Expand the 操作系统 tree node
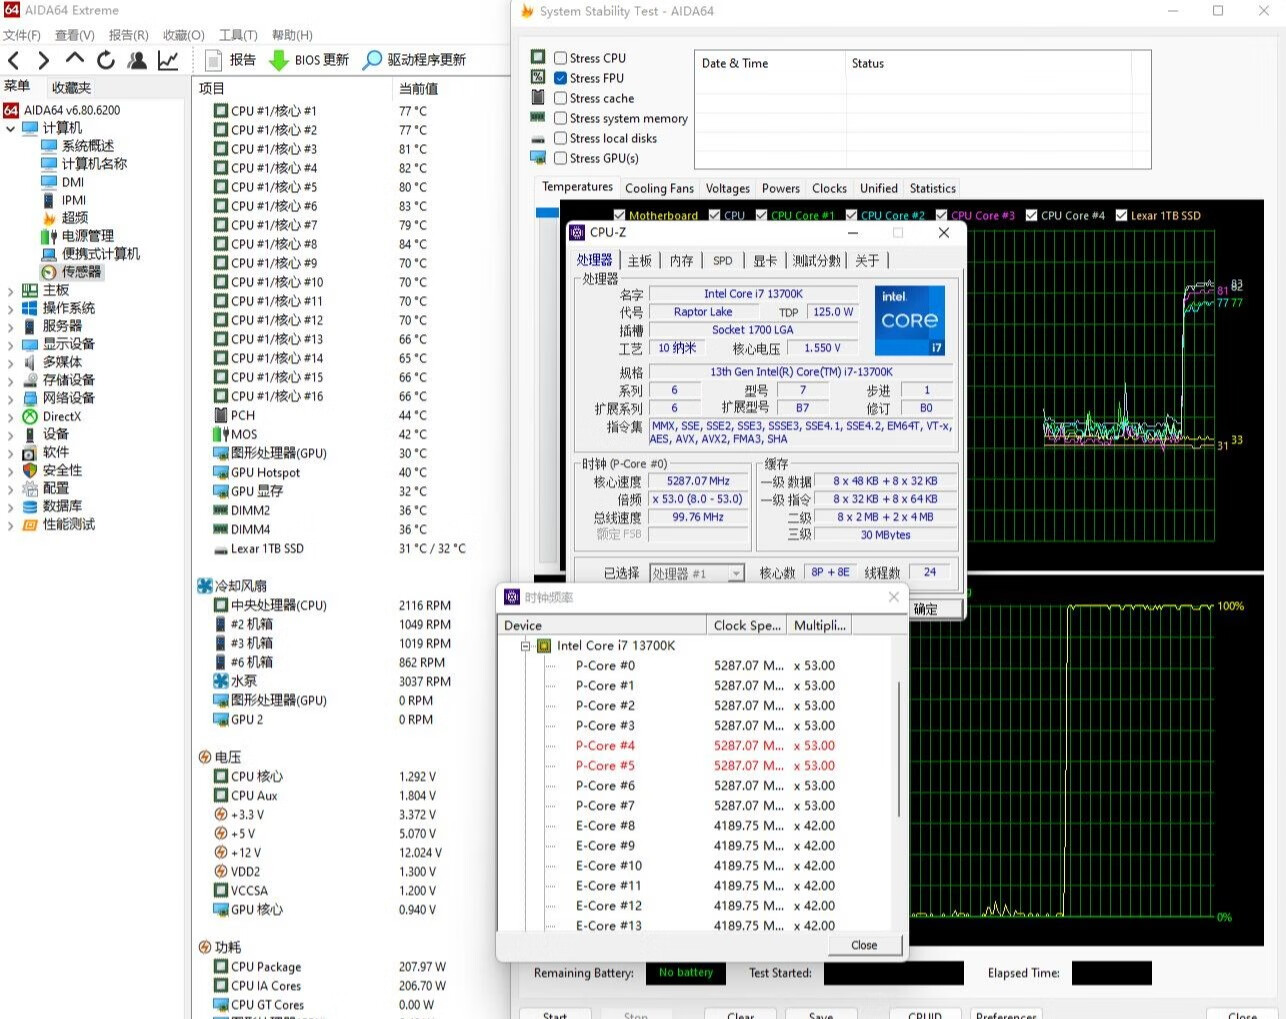1286x1019 pixels. tap(10, 309)
